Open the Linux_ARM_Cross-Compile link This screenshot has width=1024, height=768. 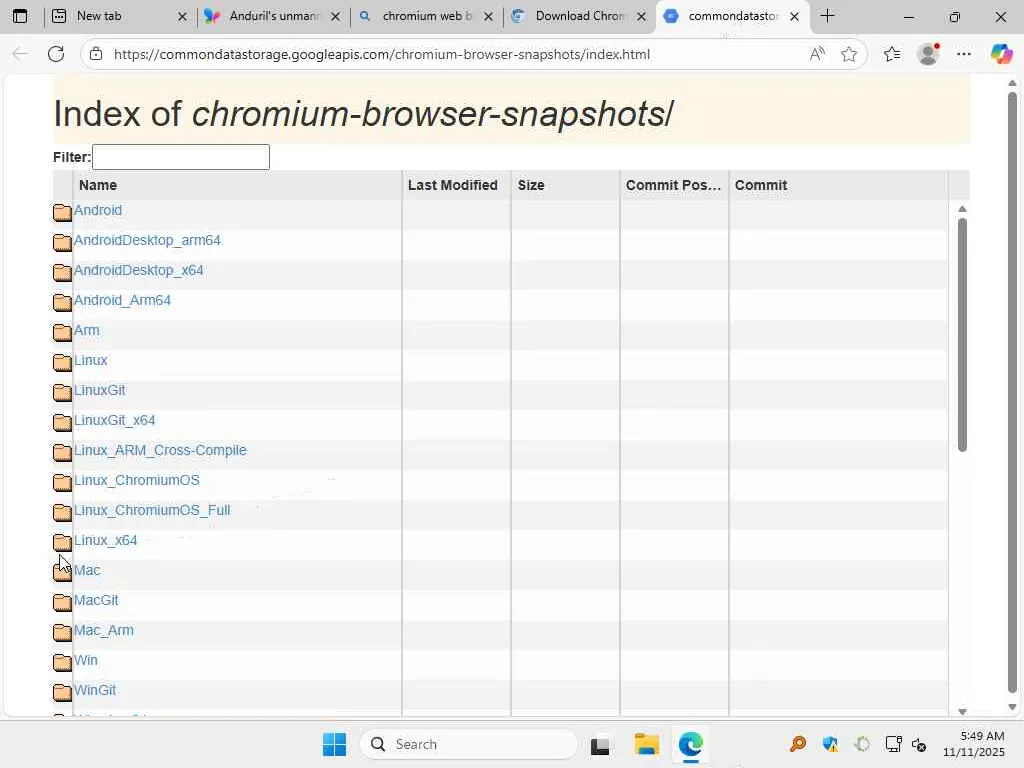(x=160, y=451)
